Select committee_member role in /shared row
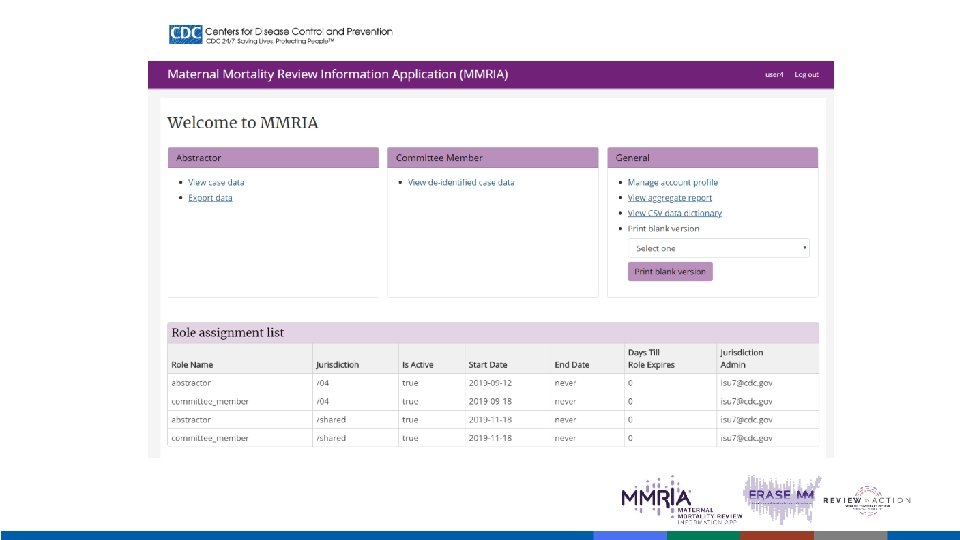The width and height of the screenshot is (960, 540). pos(210,438)
